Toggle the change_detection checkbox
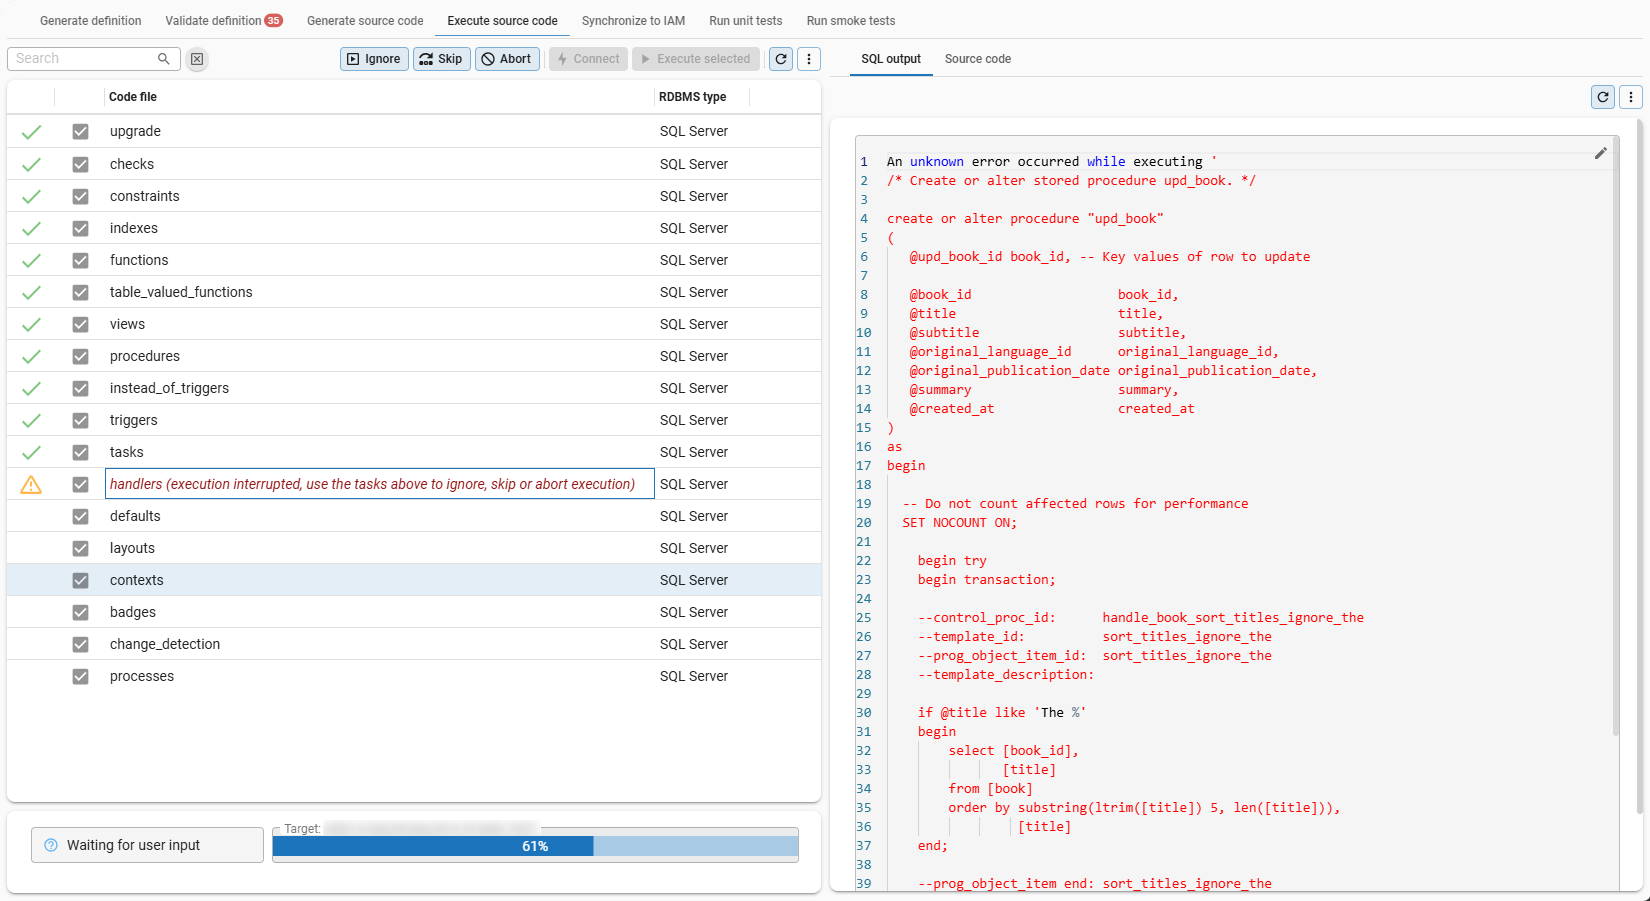 click(x=80, y=644)
